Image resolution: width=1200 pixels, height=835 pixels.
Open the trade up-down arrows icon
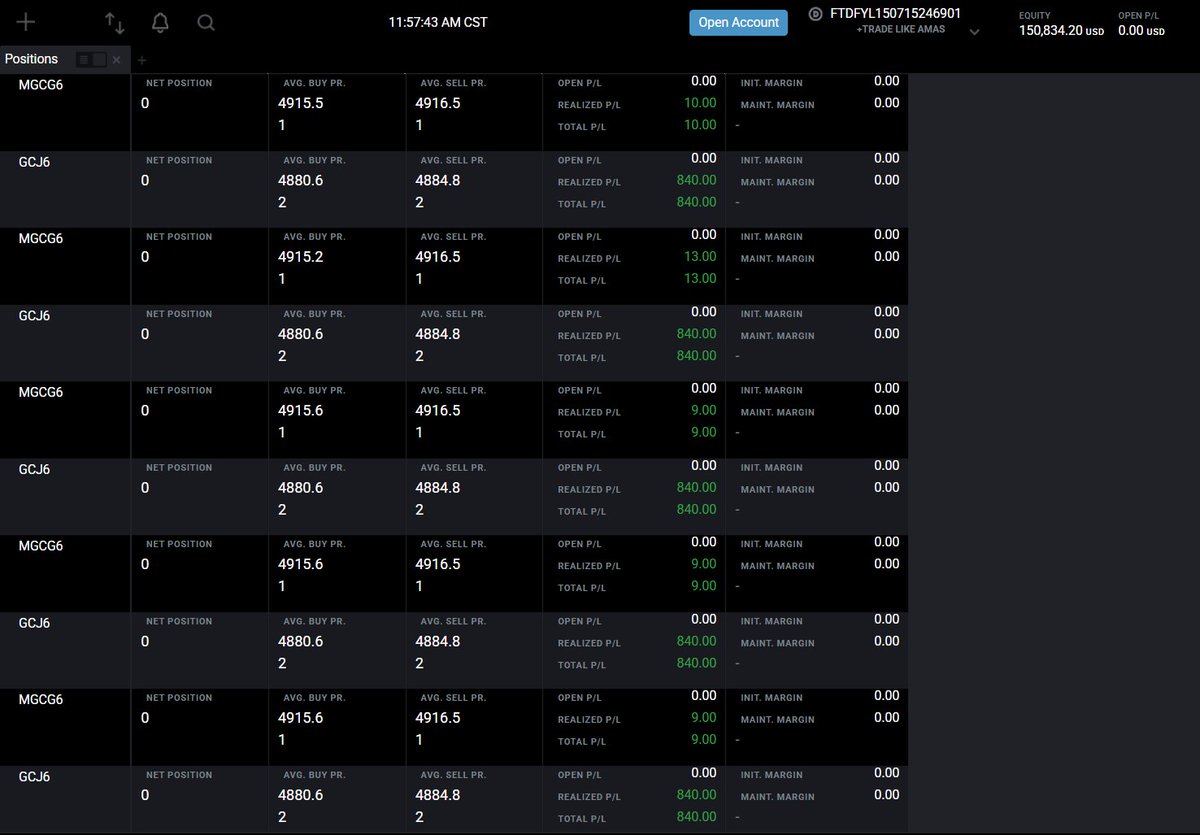click(115, 23)
